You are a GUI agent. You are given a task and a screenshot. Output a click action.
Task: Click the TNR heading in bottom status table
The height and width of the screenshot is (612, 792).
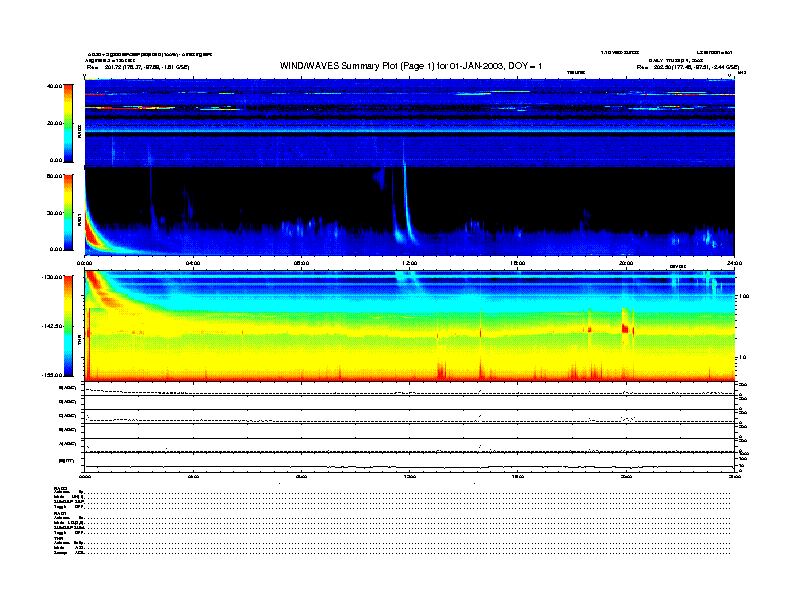coord(58,539)
